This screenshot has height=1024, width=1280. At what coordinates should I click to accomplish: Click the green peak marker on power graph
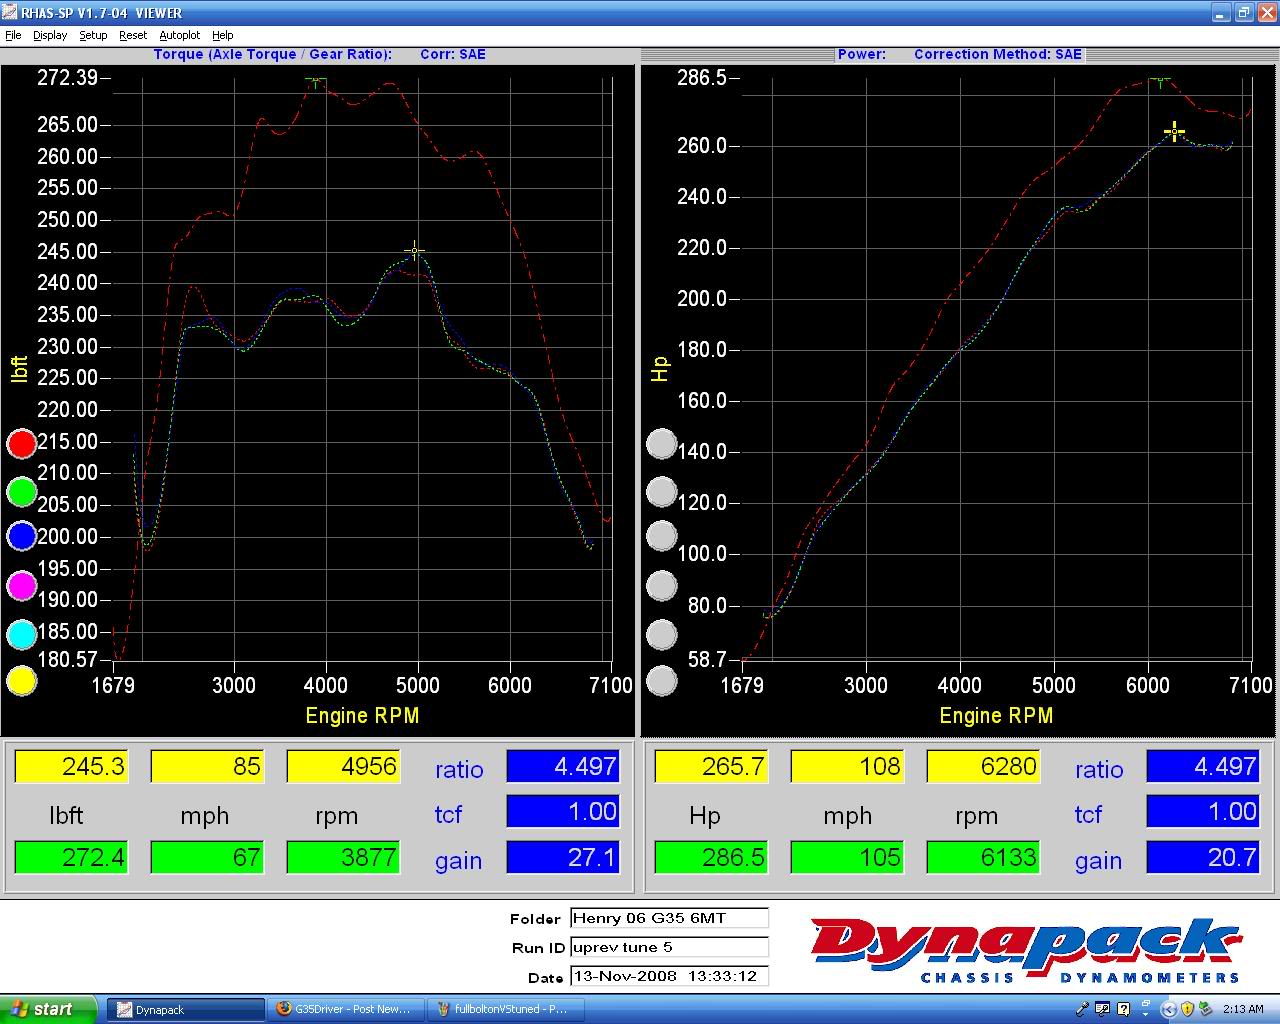(1160, 82)
